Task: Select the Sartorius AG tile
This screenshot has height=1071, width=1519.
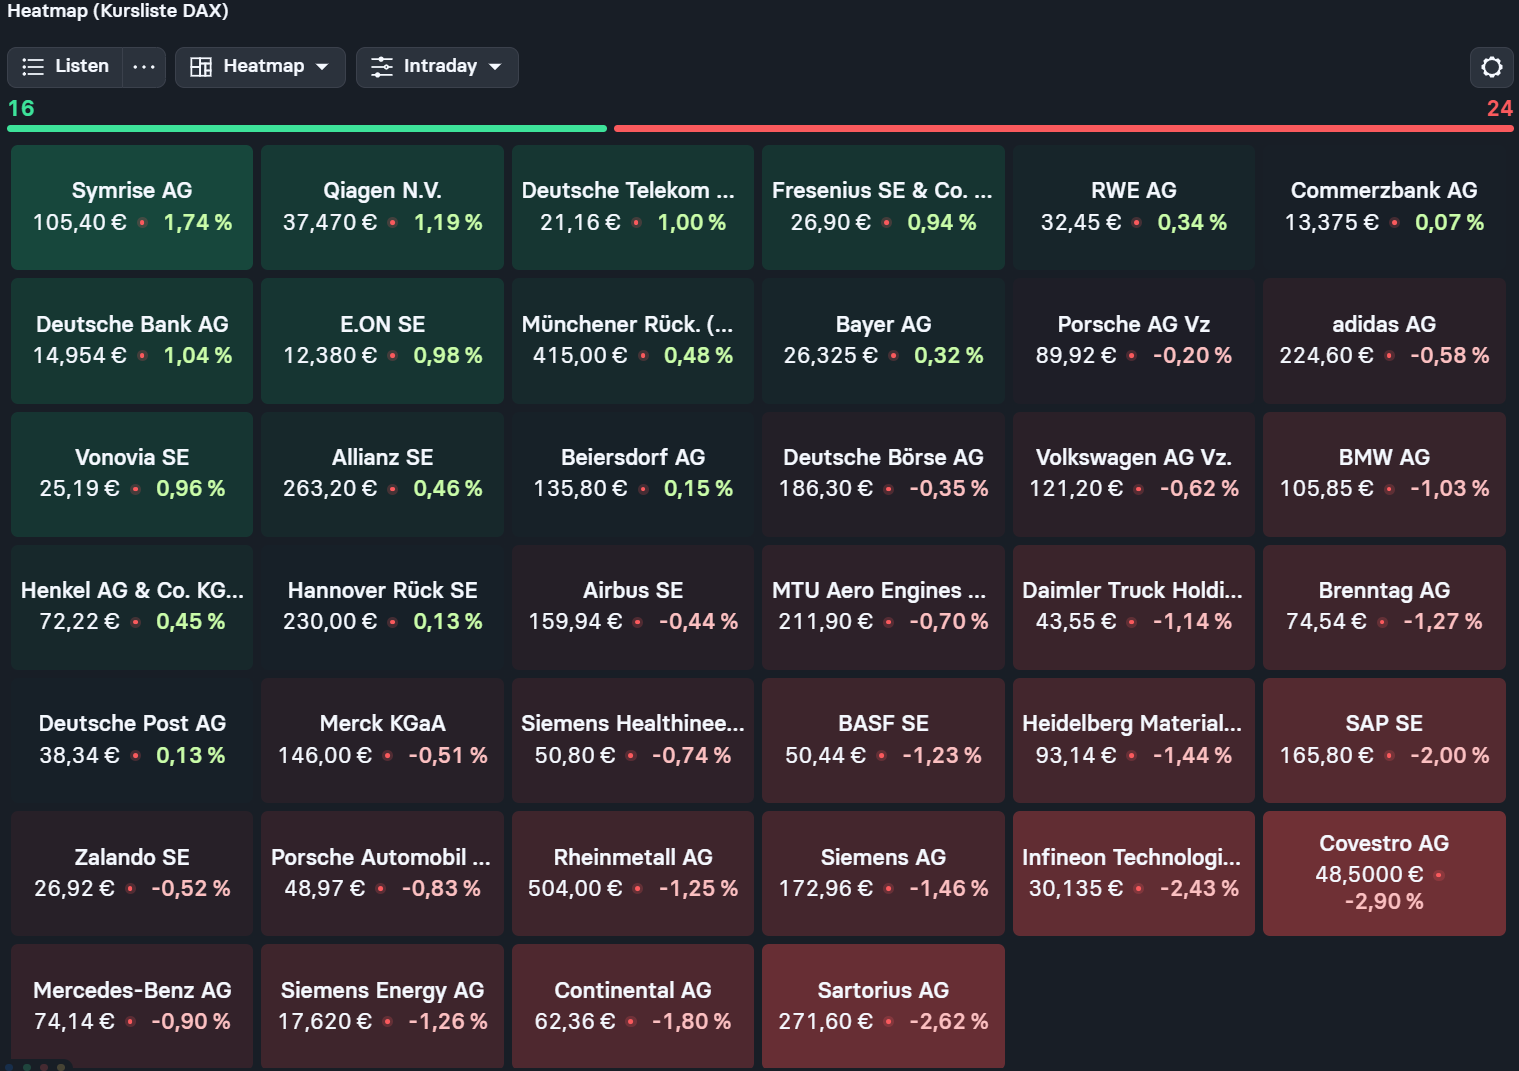Action: click(883, 1006)
